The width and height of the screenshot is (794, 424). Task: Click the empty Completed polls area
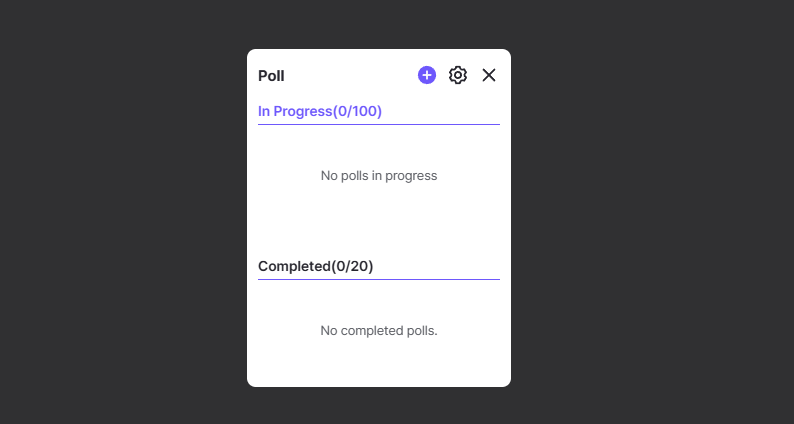click(379, 355)
